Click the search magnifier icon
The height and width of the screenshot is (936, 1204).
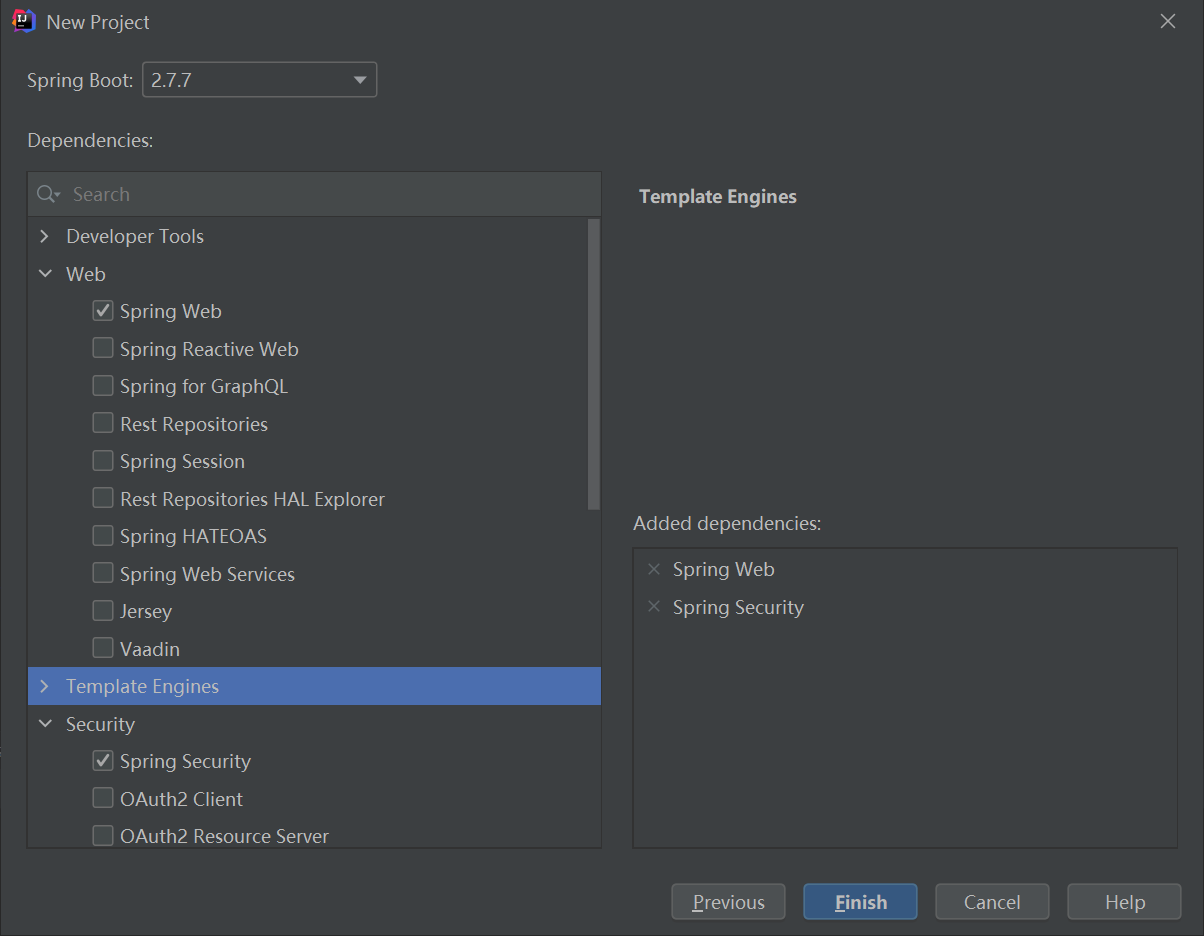click(x=48, y=194)
